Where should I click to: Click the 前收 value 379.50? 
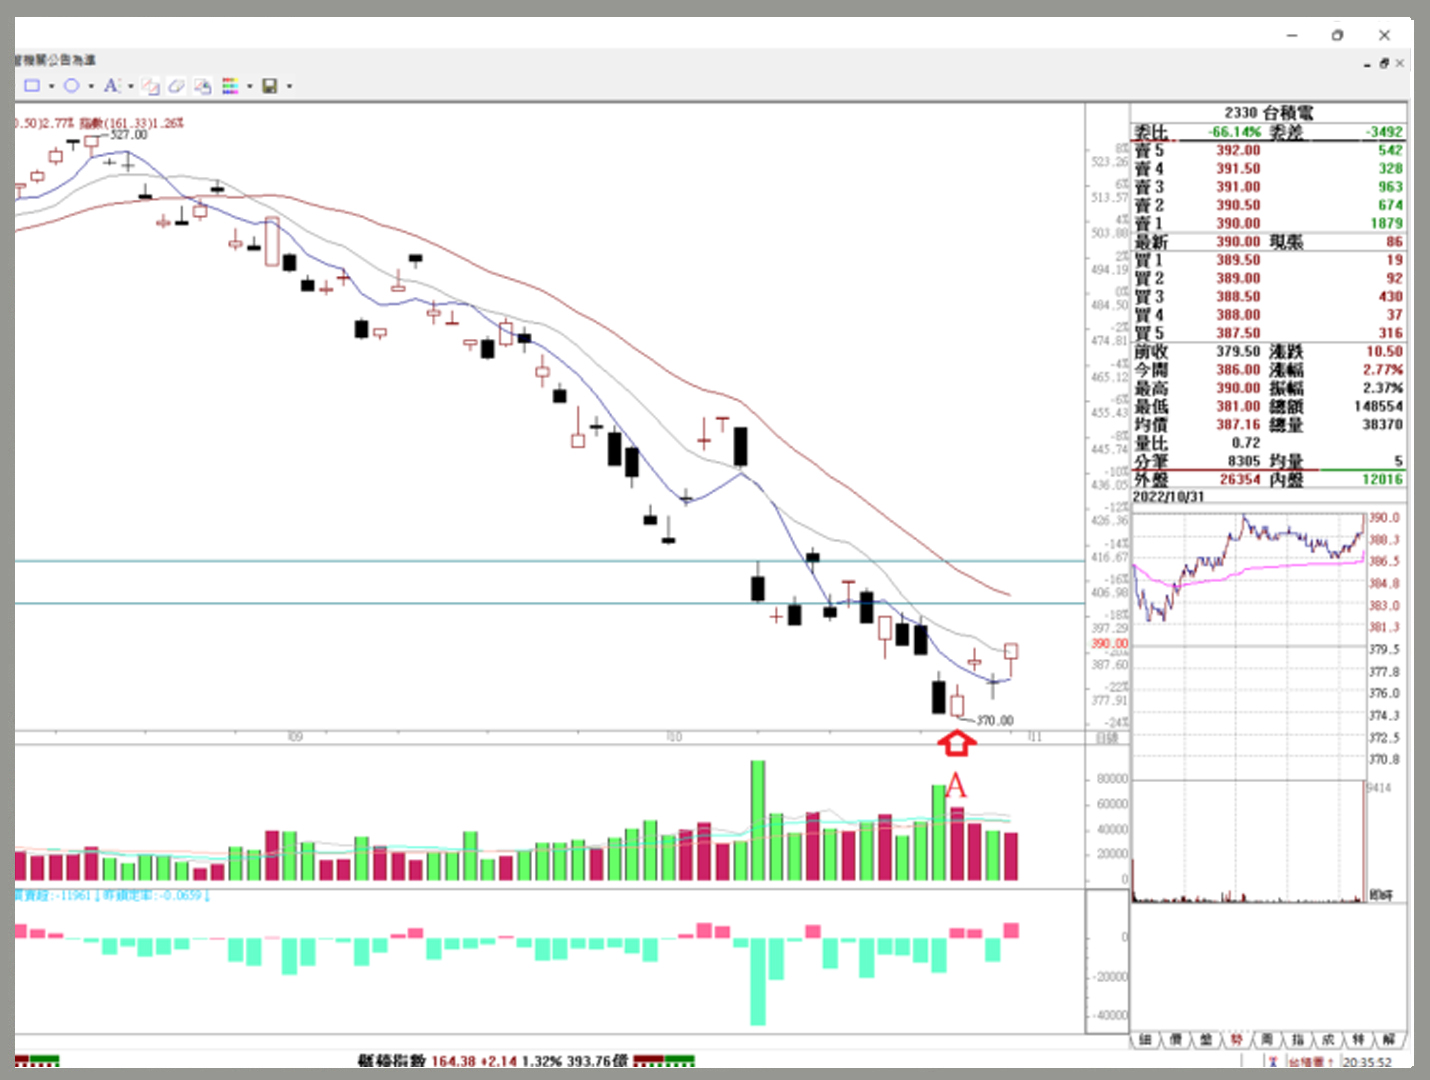1238,351
